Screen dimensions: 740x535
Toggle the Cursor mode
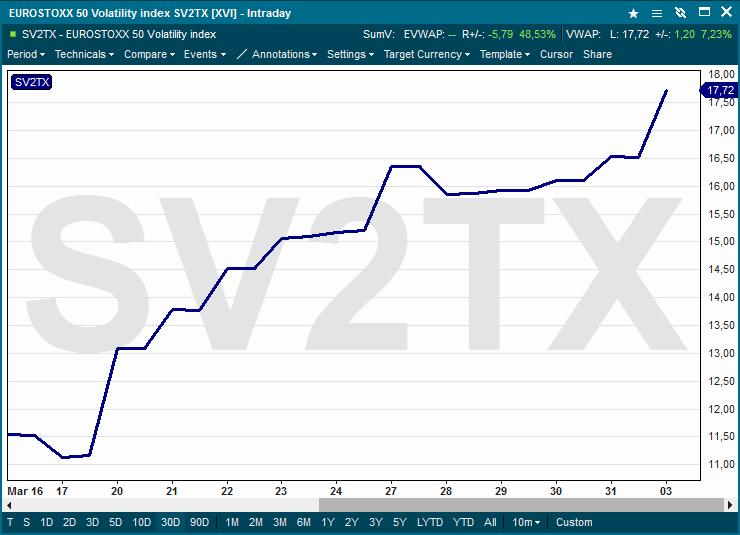coord(556,54)
